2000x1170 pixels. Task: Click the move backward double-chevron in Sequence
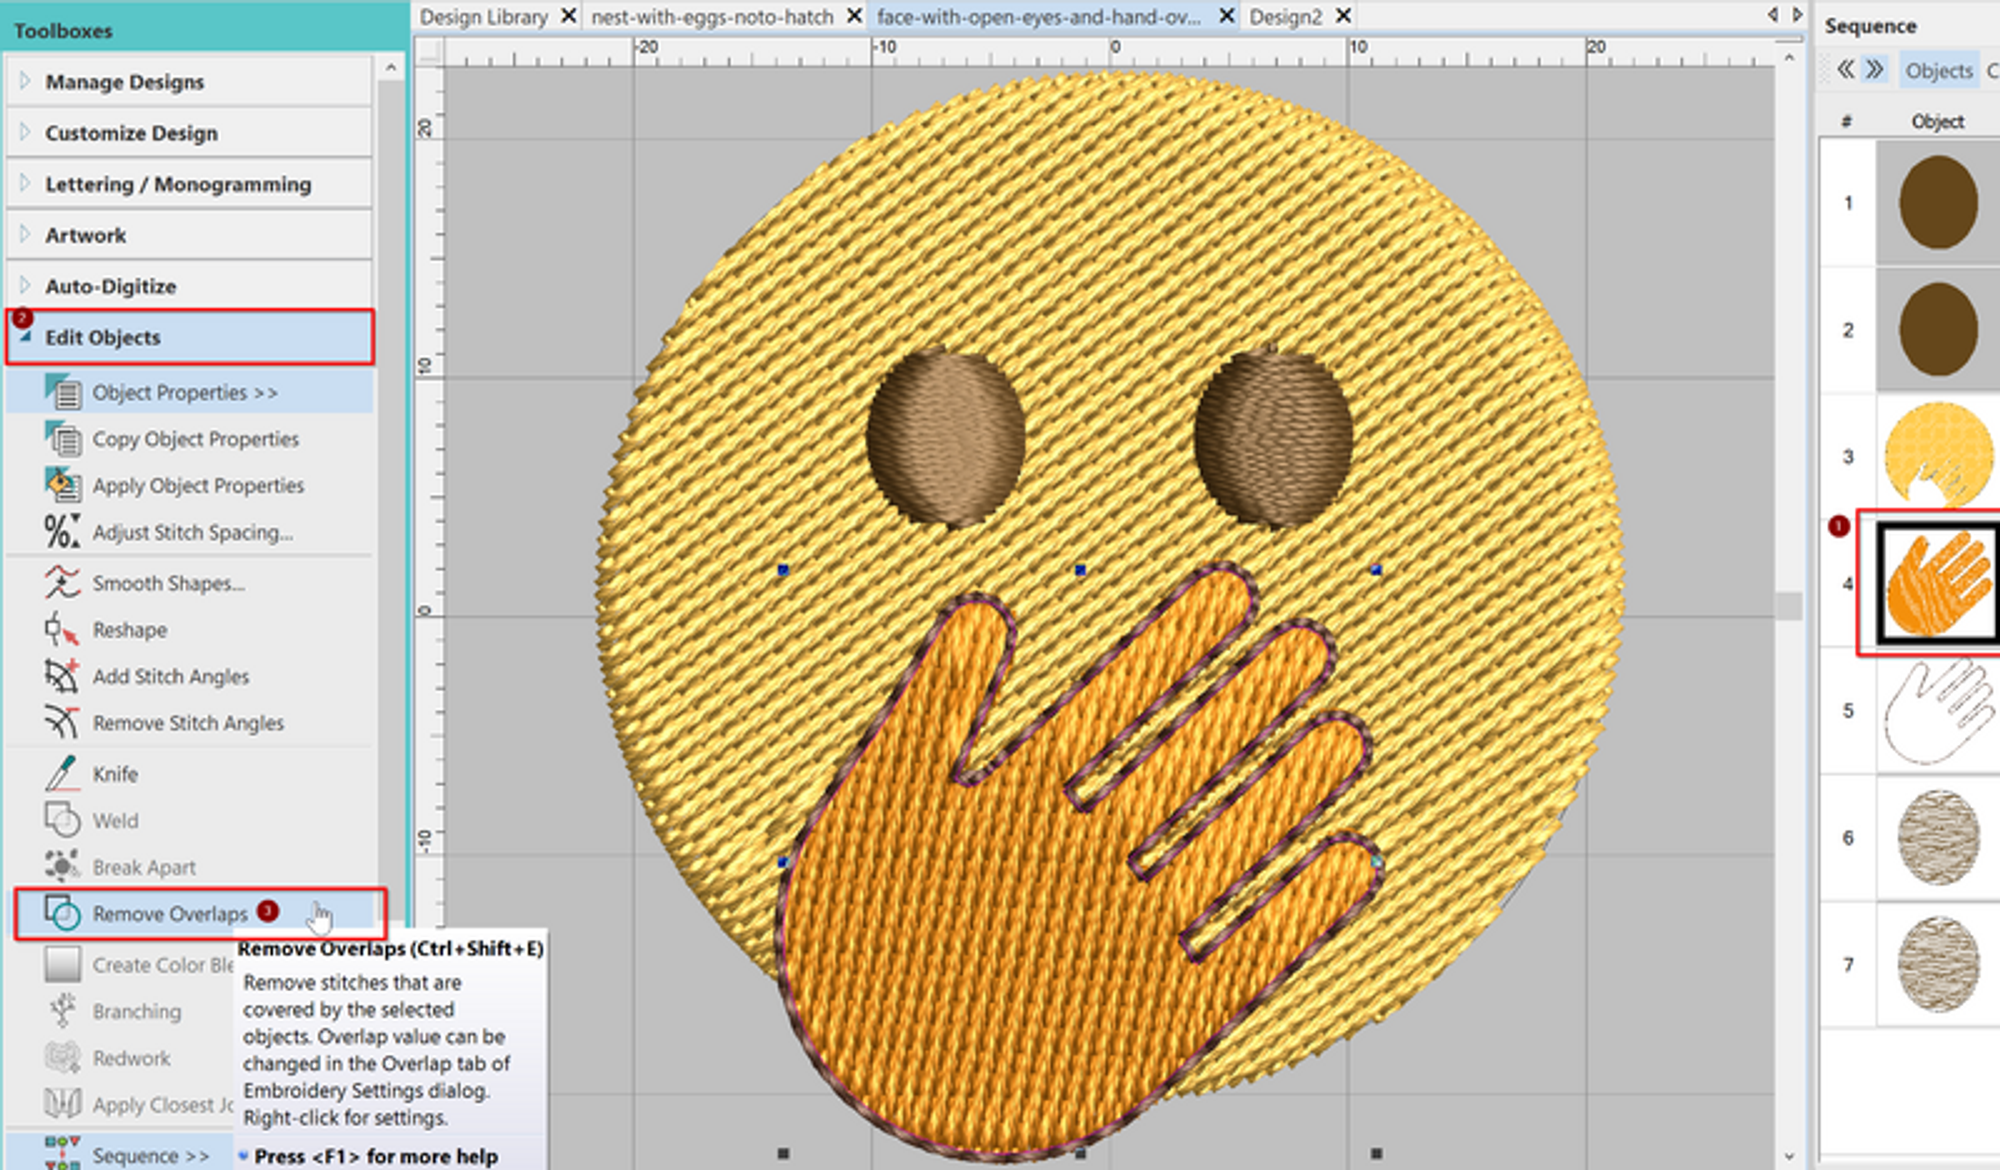pos(1846,69)
